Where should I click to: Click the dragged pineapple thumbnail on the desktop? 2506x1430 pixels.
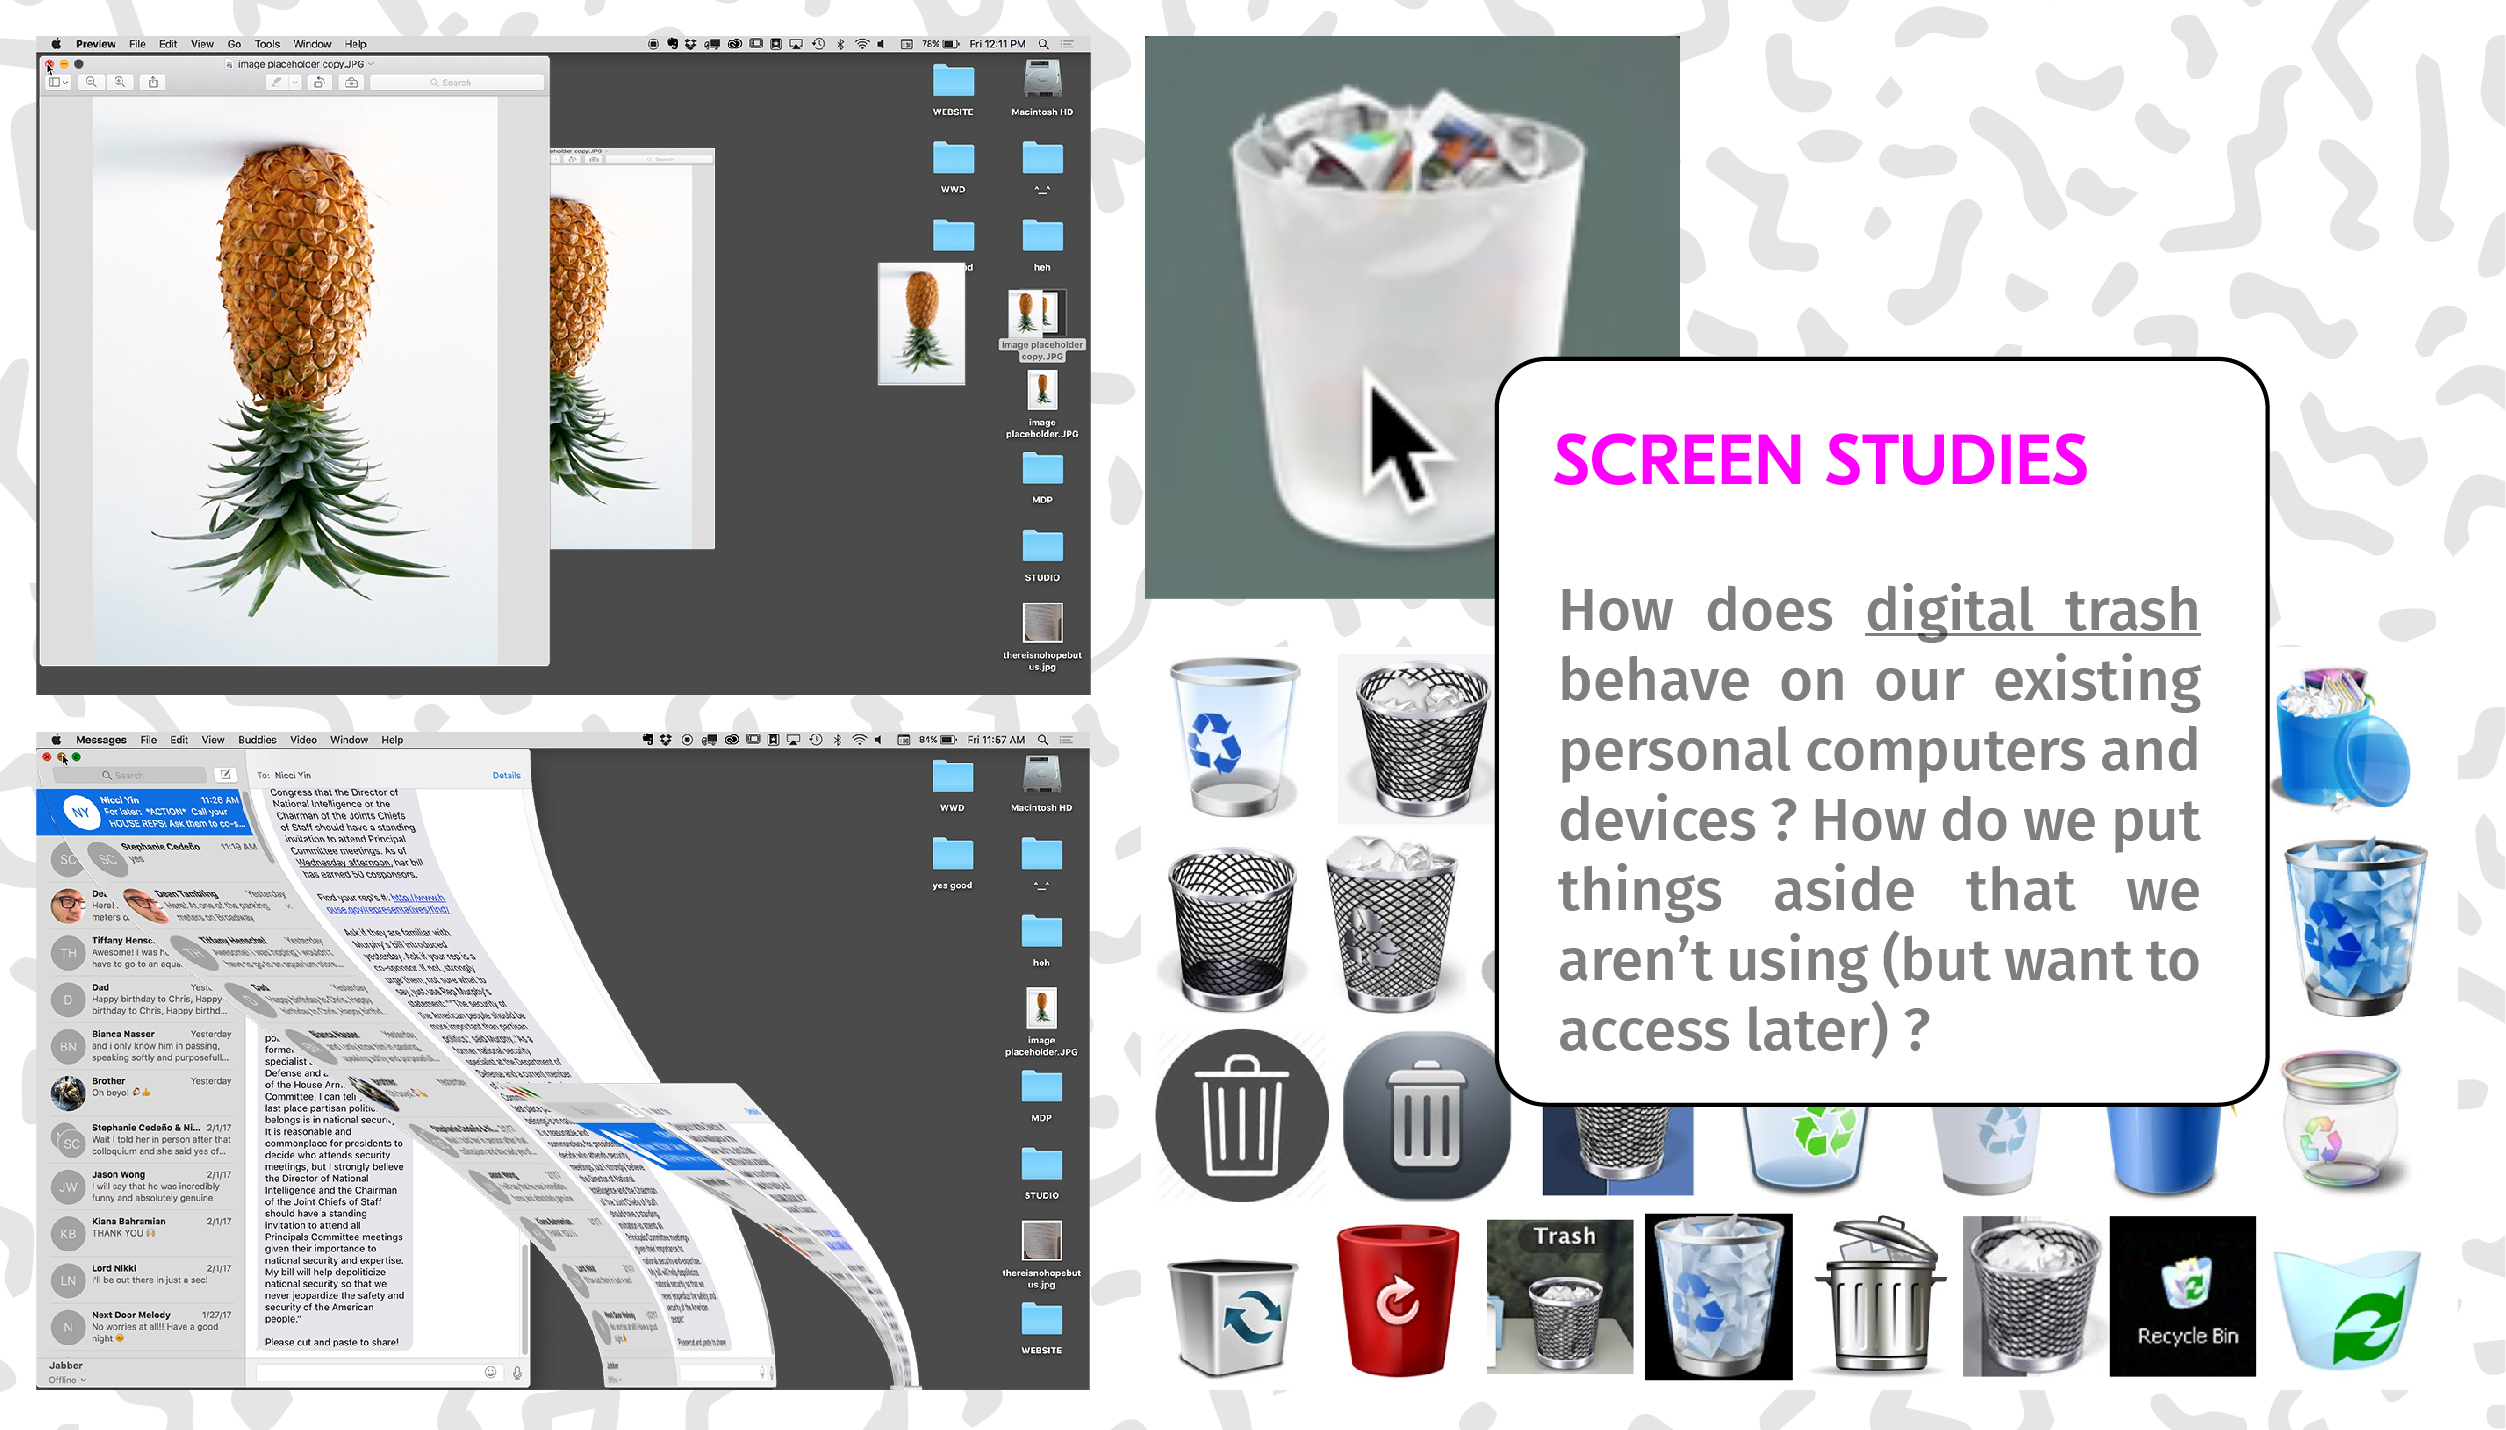tap(921, 324)
